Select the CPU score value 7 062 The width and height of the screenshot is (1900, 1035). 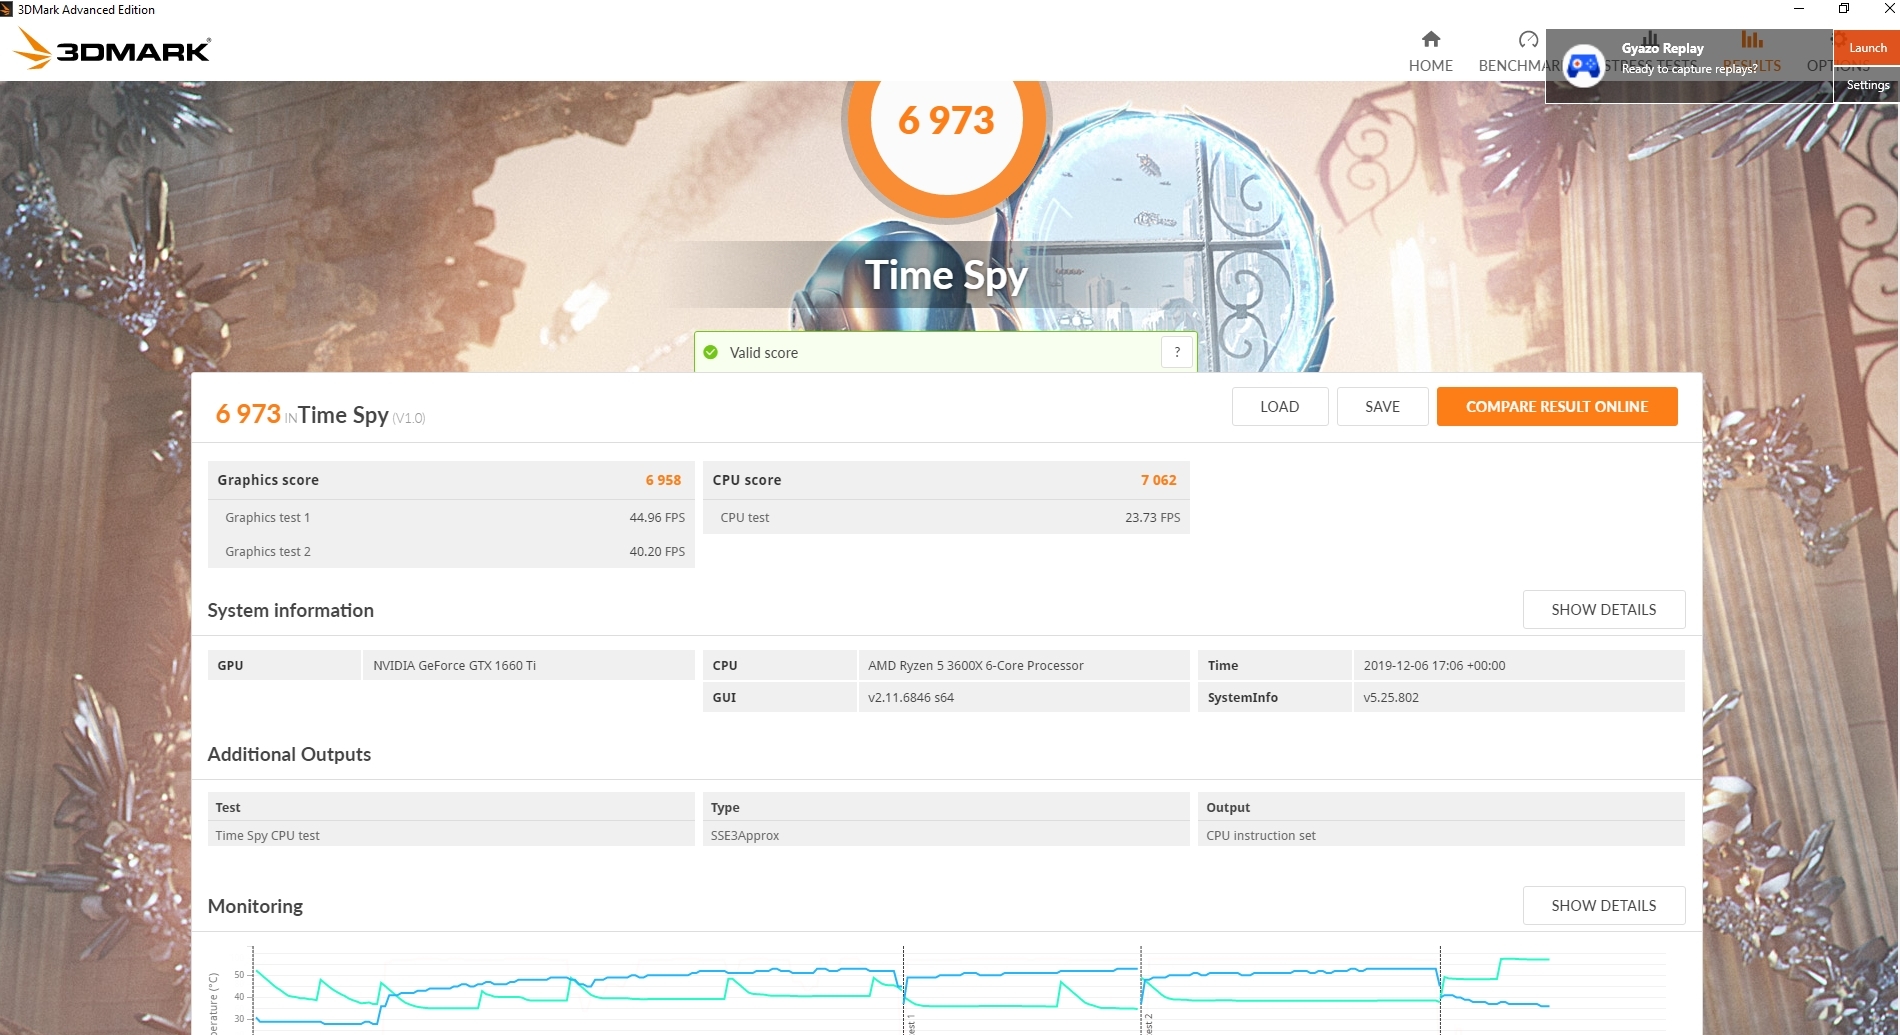point(1158,480)
